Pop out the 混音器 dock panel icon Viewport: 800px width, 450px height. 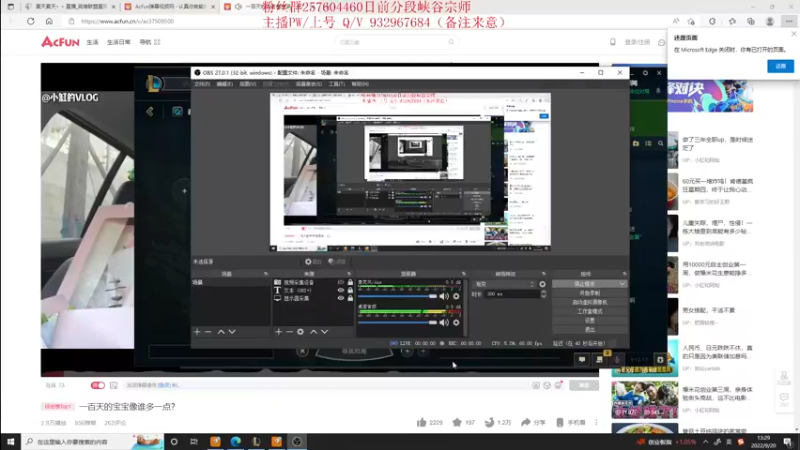coord(463,274)
